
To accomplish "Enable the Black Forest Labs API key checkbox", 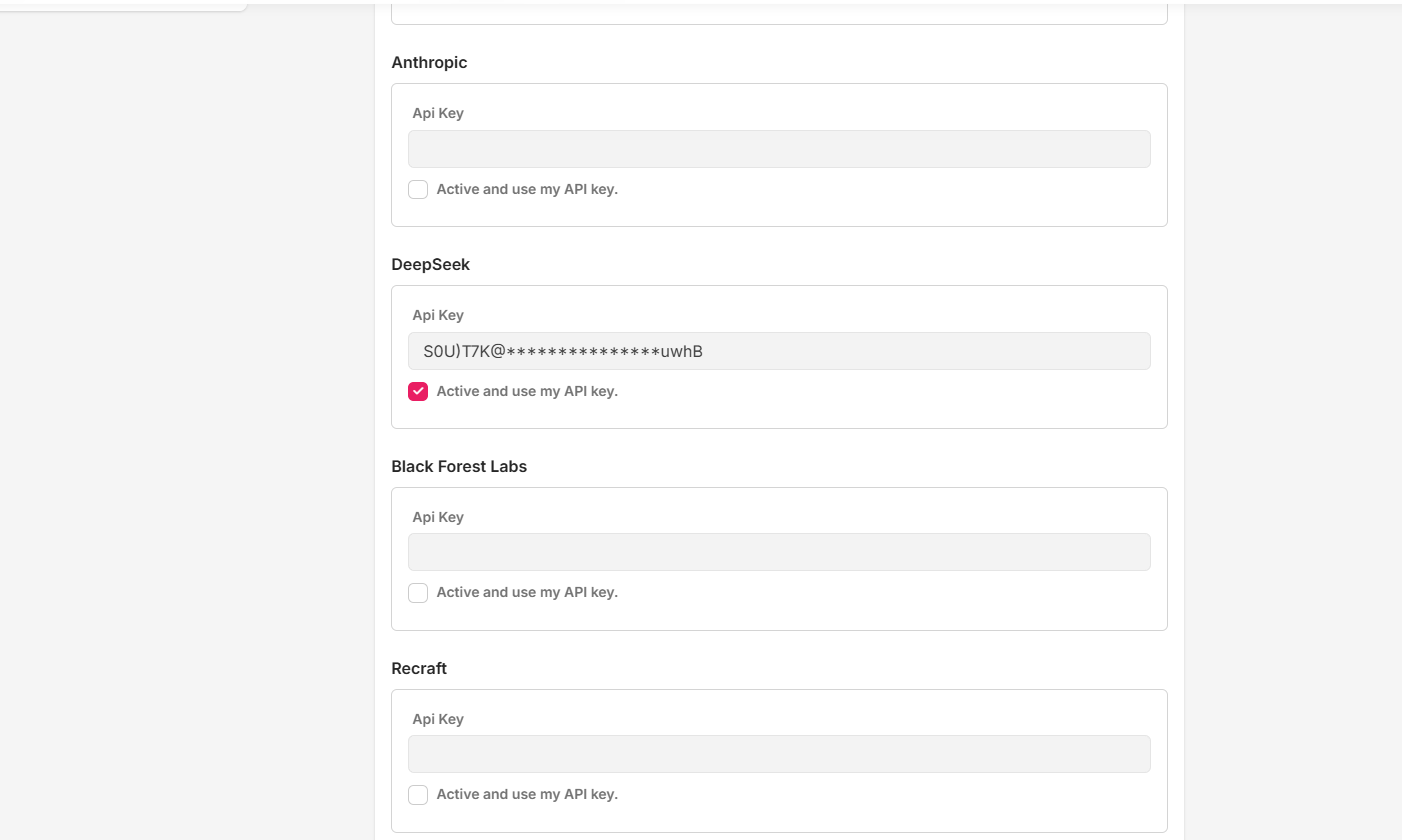I will point(418,593).
